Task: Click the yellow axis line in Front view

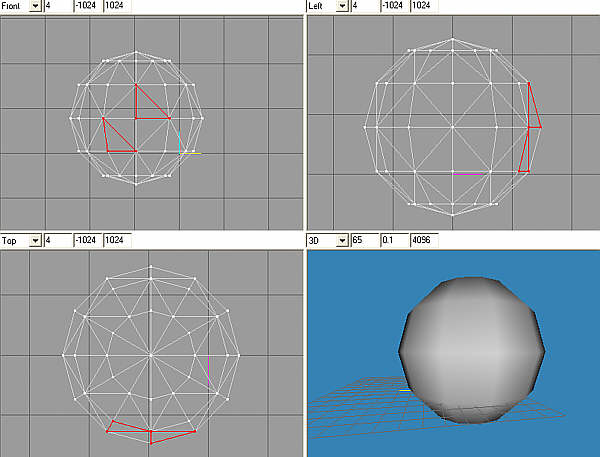Action: click(190, 153)
